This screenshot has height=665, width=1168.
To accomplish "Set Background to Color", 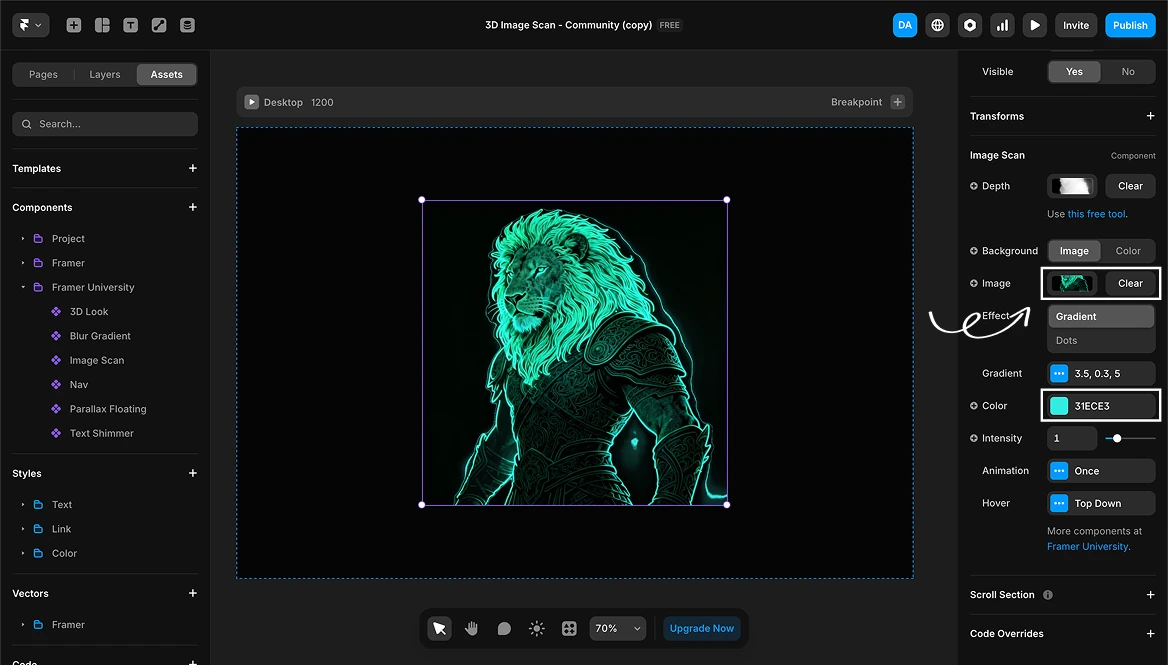I will (1128, 251).
